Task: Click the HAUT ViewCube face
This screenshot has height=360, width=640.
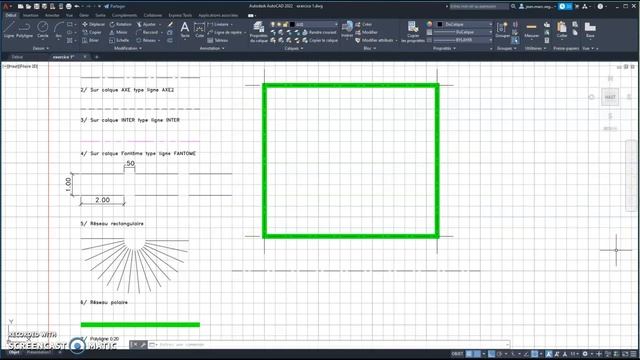Action: pos(610,97)
